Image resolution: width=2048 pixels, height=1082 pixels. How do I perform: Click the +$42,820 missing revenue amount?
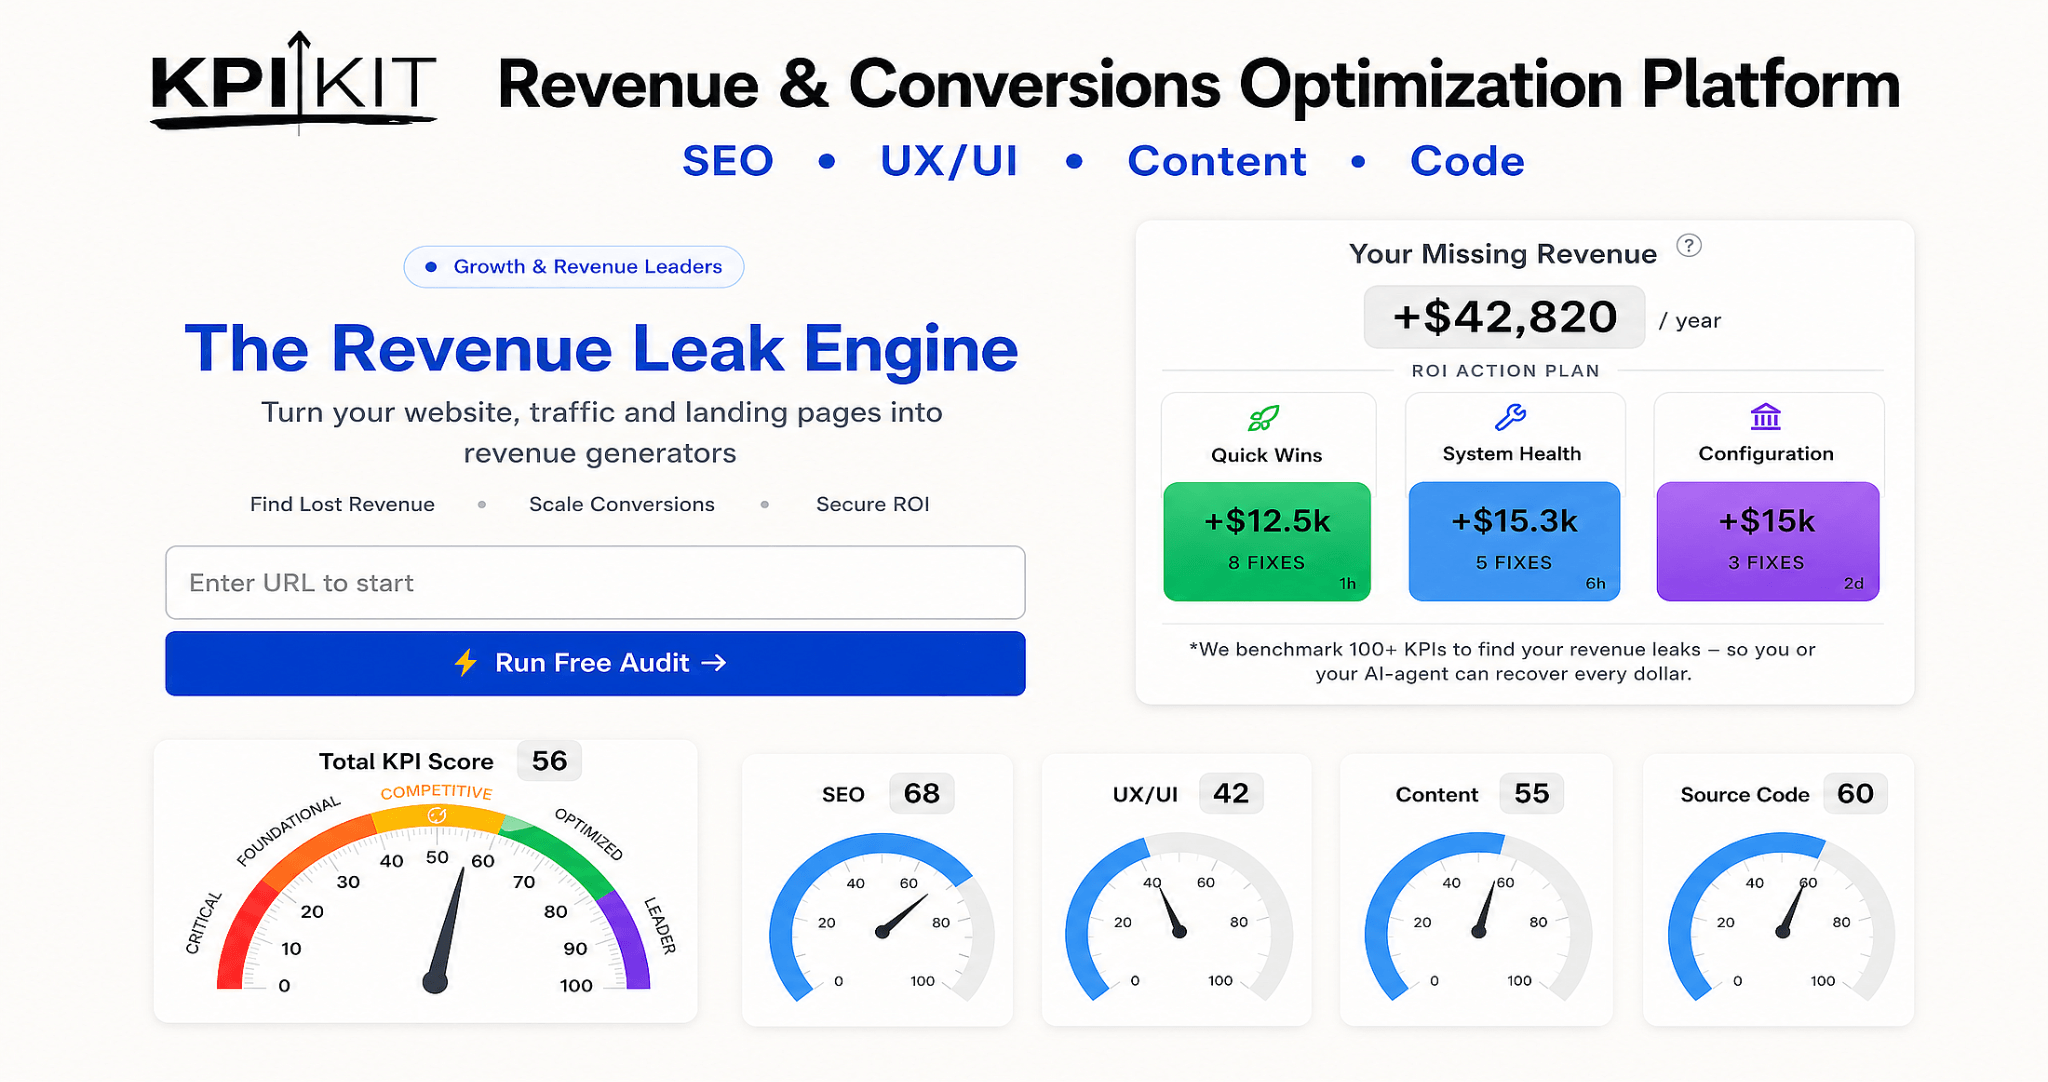click(x=1505, y=317)
